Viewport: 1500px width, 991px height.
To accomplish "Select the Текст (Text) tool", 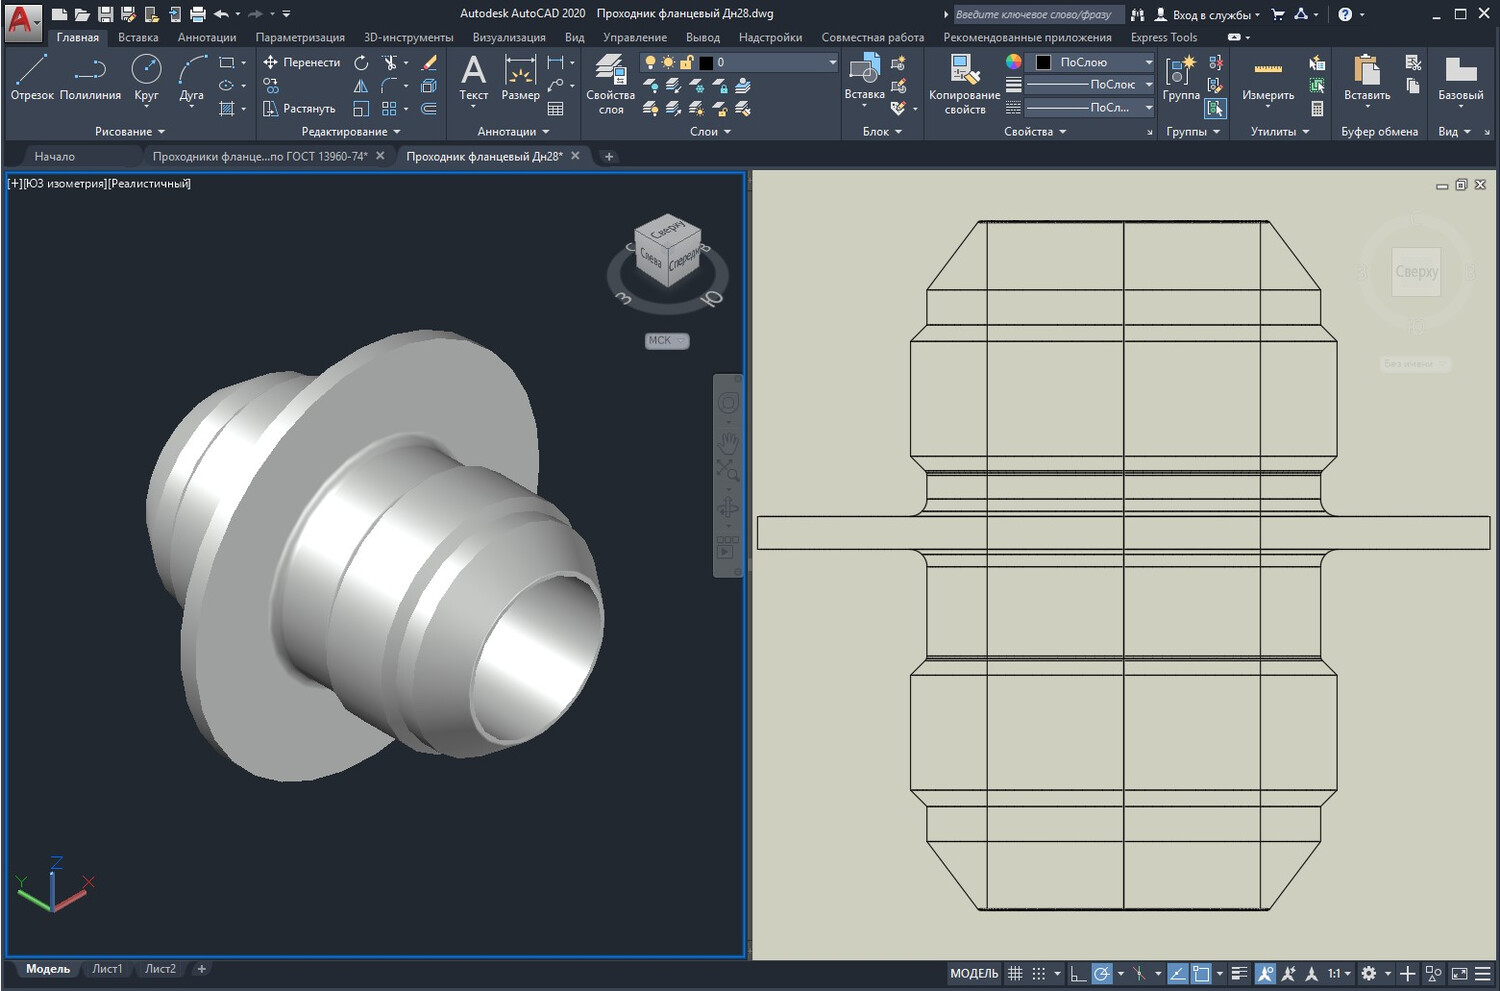I will coord(473,78).
